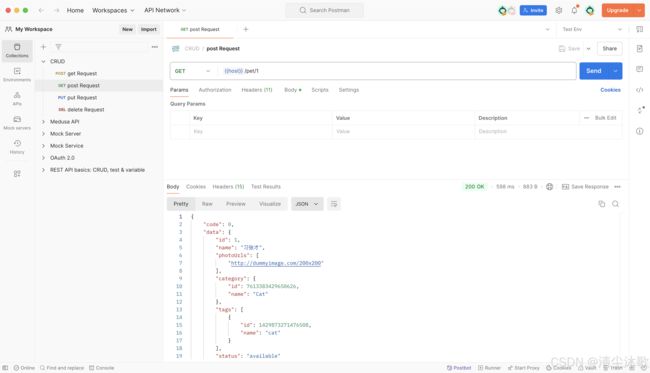Open the code snippet panel icon
This screenshot has width=650, height=373.
640,90
